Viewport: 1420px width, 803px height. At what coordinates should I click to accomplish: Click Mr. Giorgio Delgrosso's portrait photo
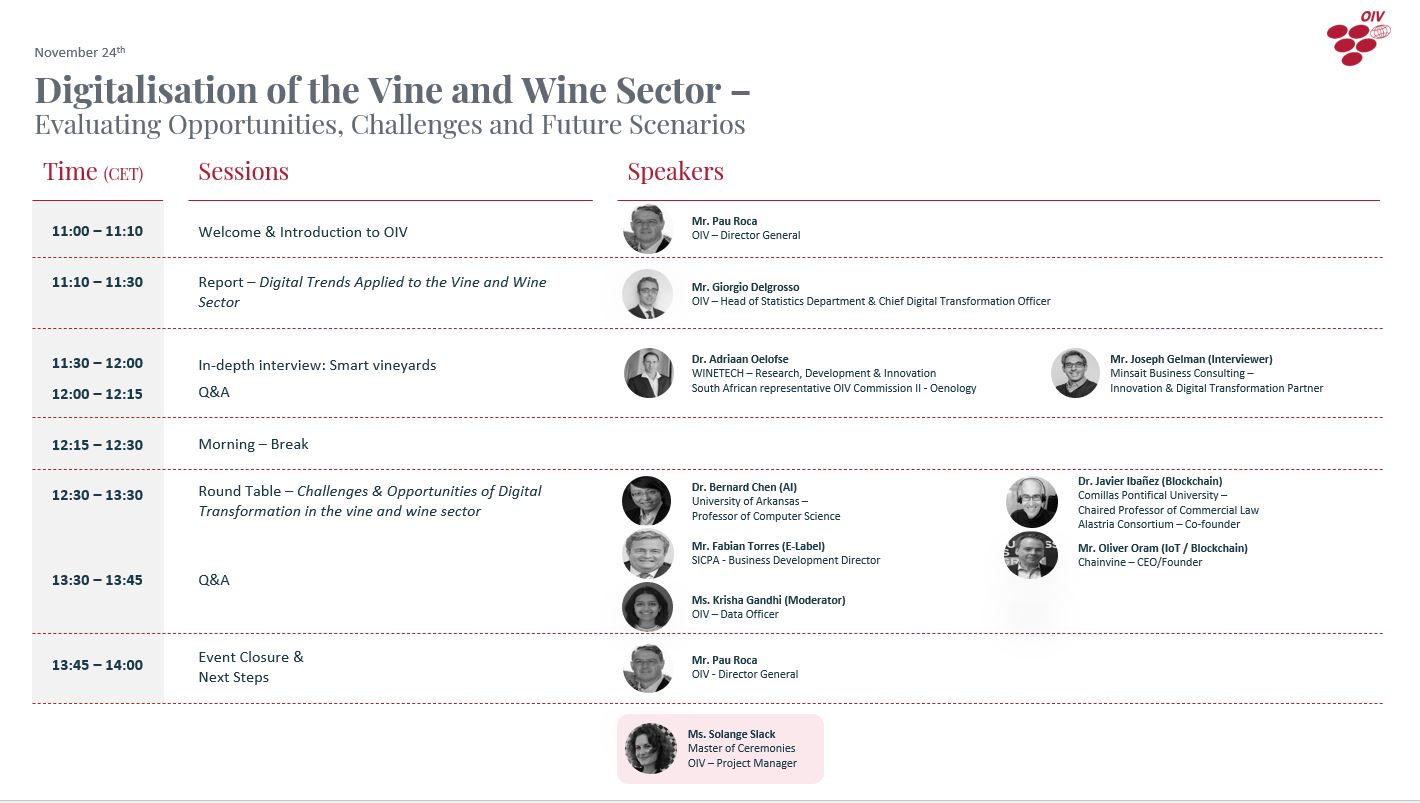click(647, 294)
